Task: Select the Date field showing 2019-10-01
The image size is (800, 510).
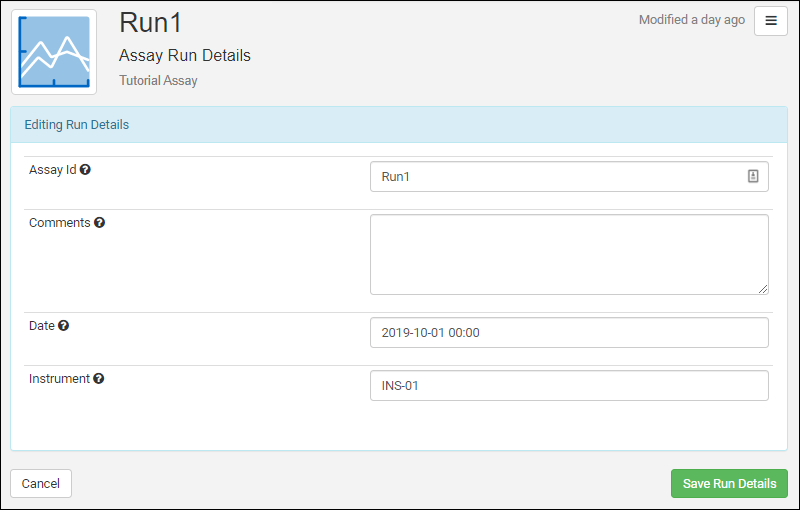Action: pyautogui.click(x=568, y=333)
